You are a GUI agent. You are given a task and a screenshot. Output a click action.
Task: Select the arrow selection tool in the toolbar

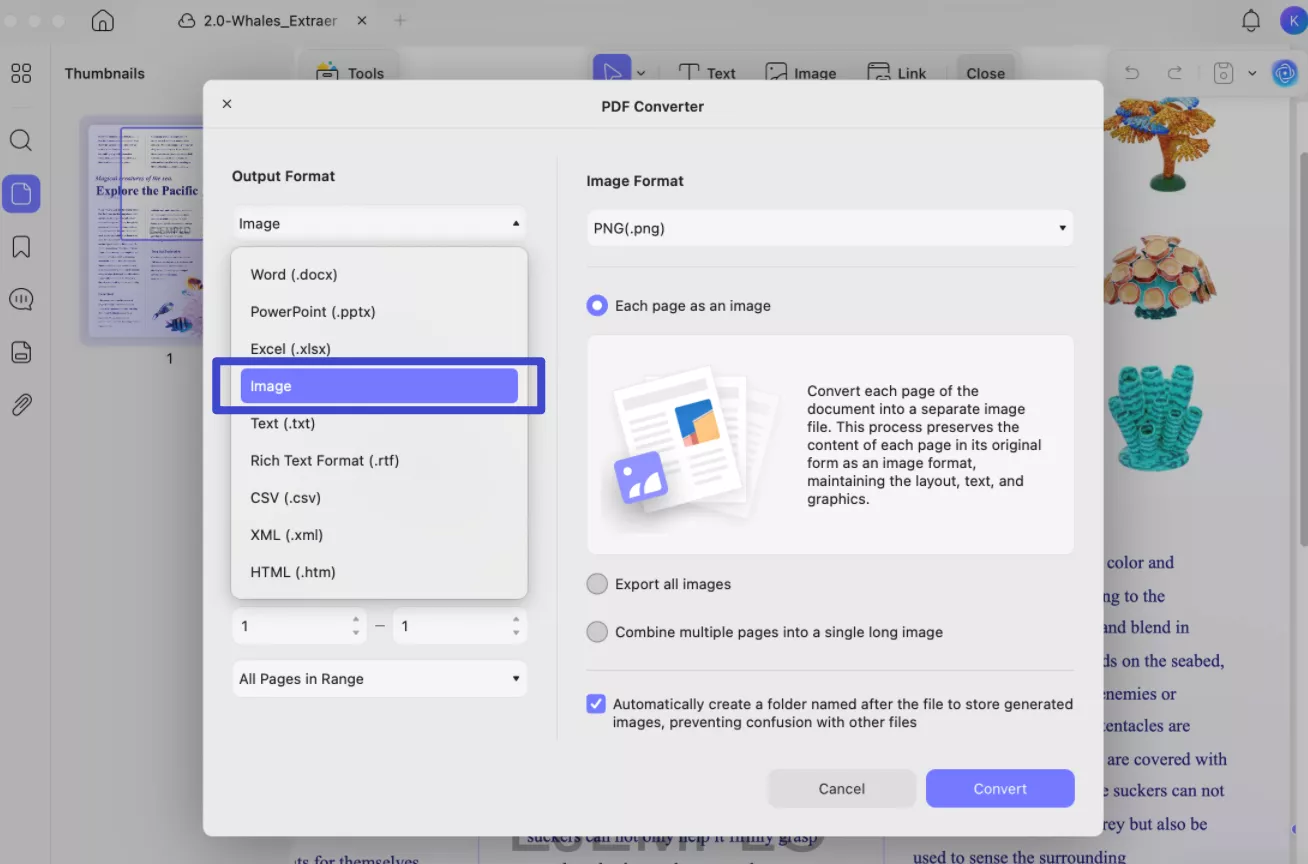click(x=612, y=71)
